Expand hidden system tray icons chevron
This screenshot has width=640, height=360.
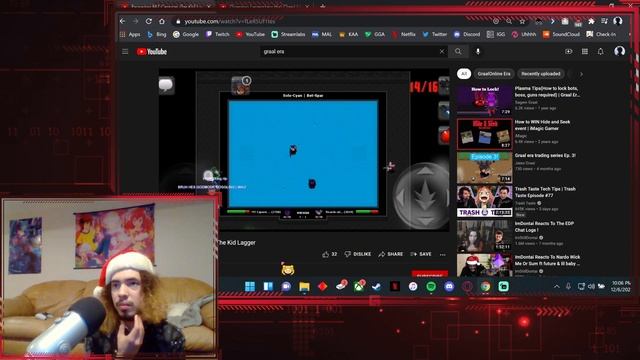[x=556, y=287]
